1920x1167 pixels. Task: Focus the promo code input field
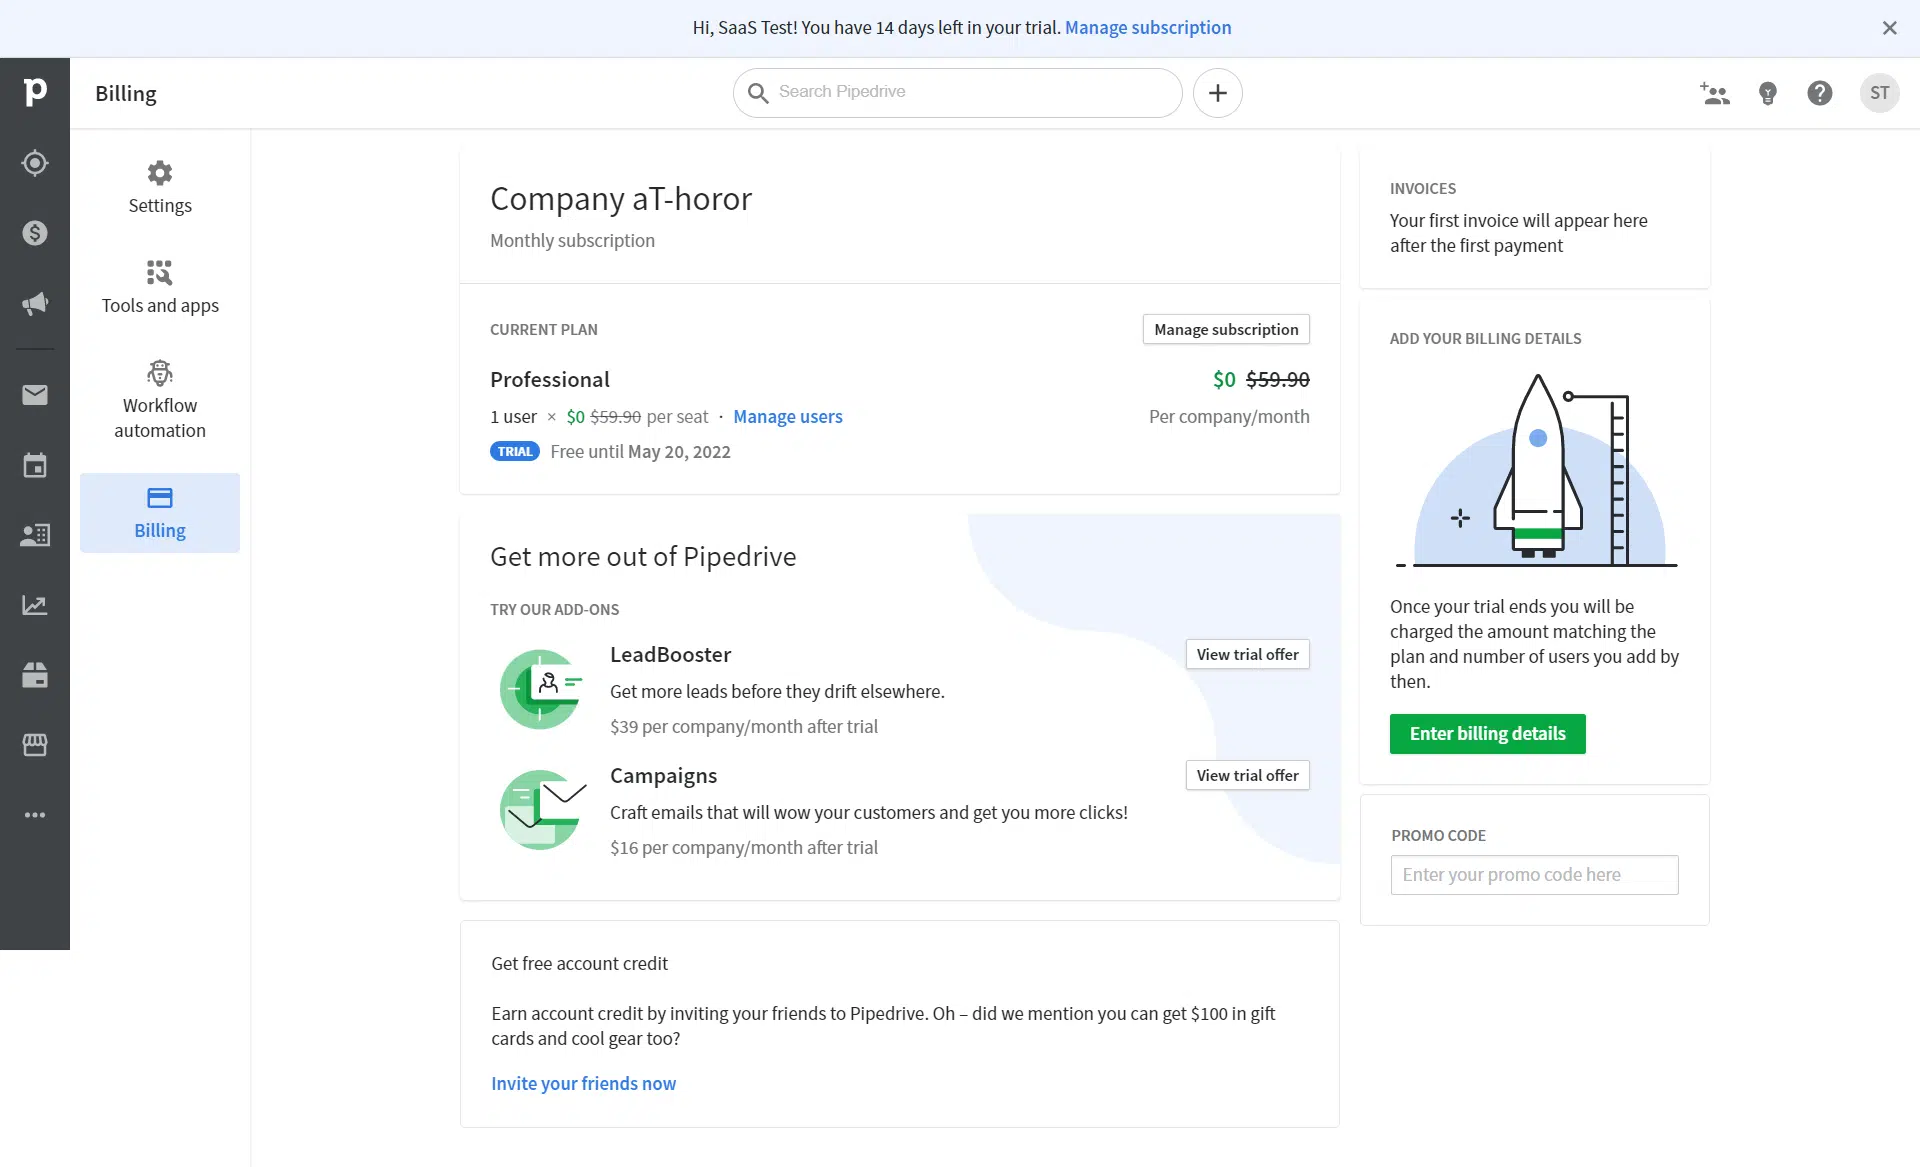coord(1534,875)
